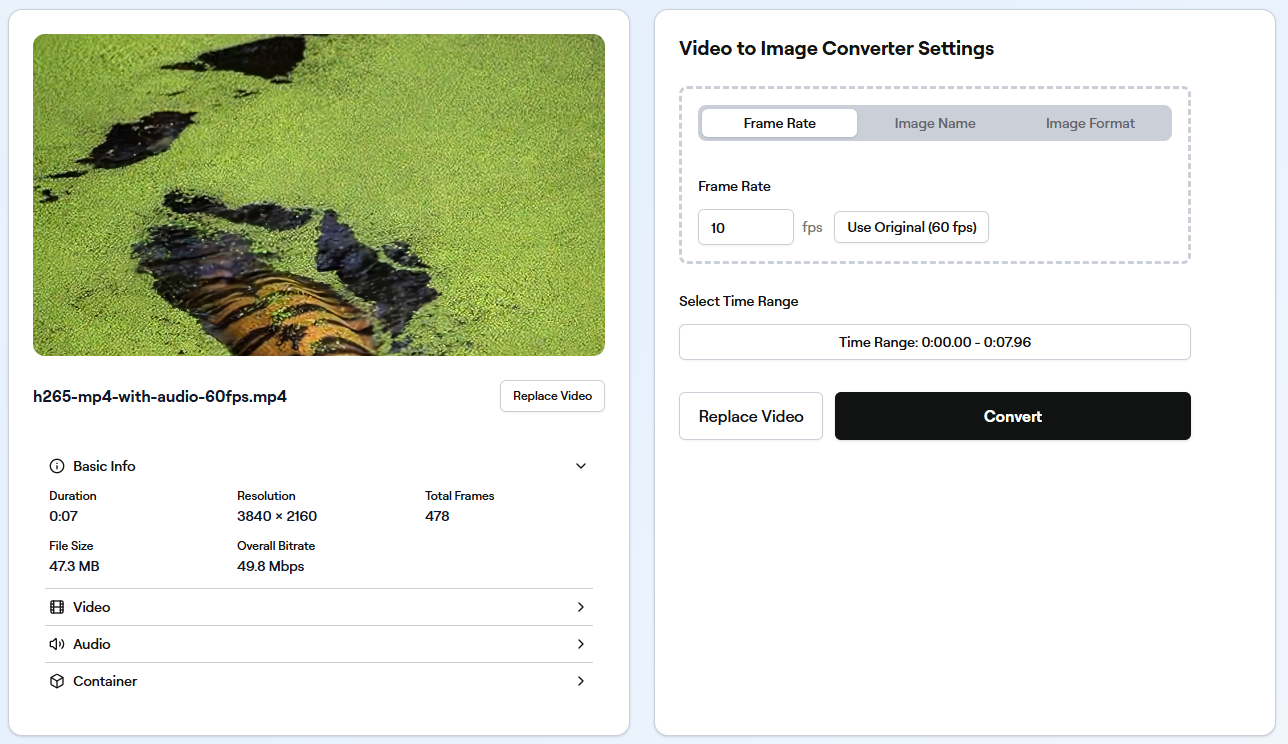Click the Audio speaker icon
Screen dimensions: 1288x744
pyautogui.click(x=57, y=644)
